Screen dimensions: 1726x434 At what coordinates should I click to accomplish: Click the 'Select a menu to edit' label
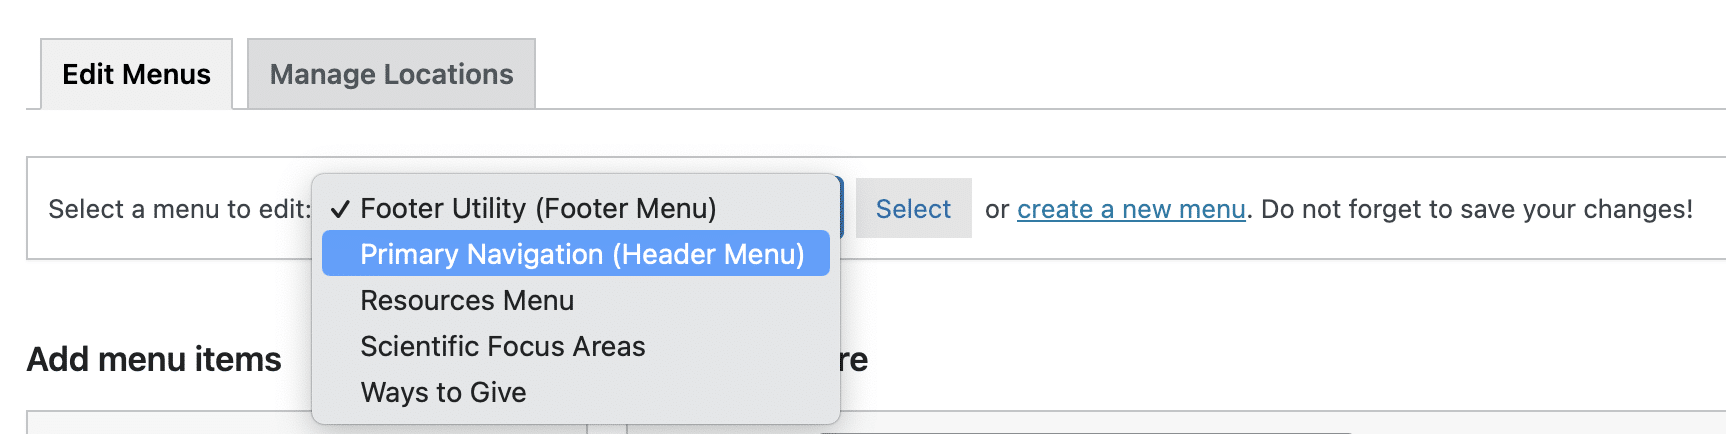point(179,209)
